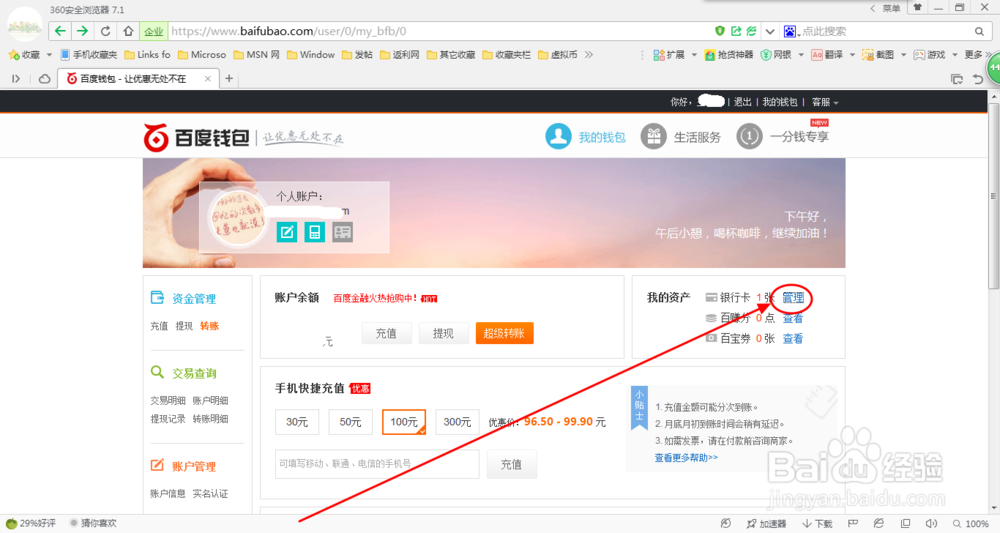Image resolution: width=1000 pixels, height=533 pixels.
Task: Click 查看 link next to 百赚分
Action: coord(793,318)
